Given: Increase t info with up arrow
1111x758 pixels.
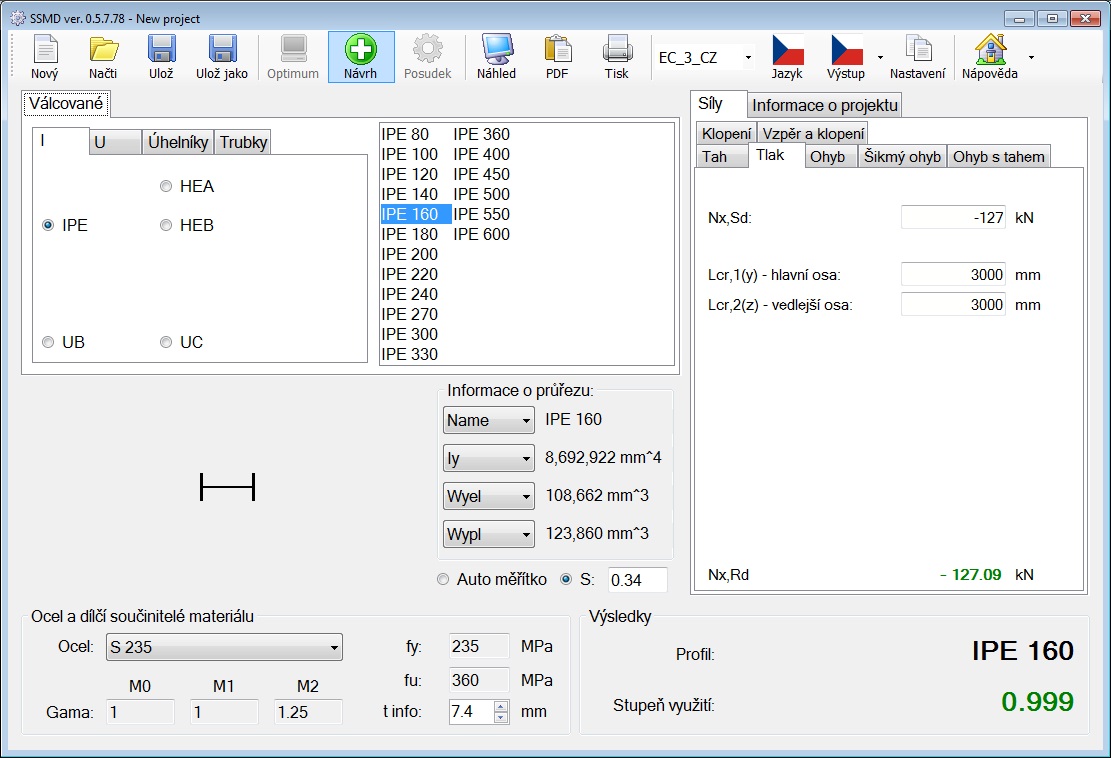Looking at the screenshot, I should pyautogui.click(x=501, y=706).
